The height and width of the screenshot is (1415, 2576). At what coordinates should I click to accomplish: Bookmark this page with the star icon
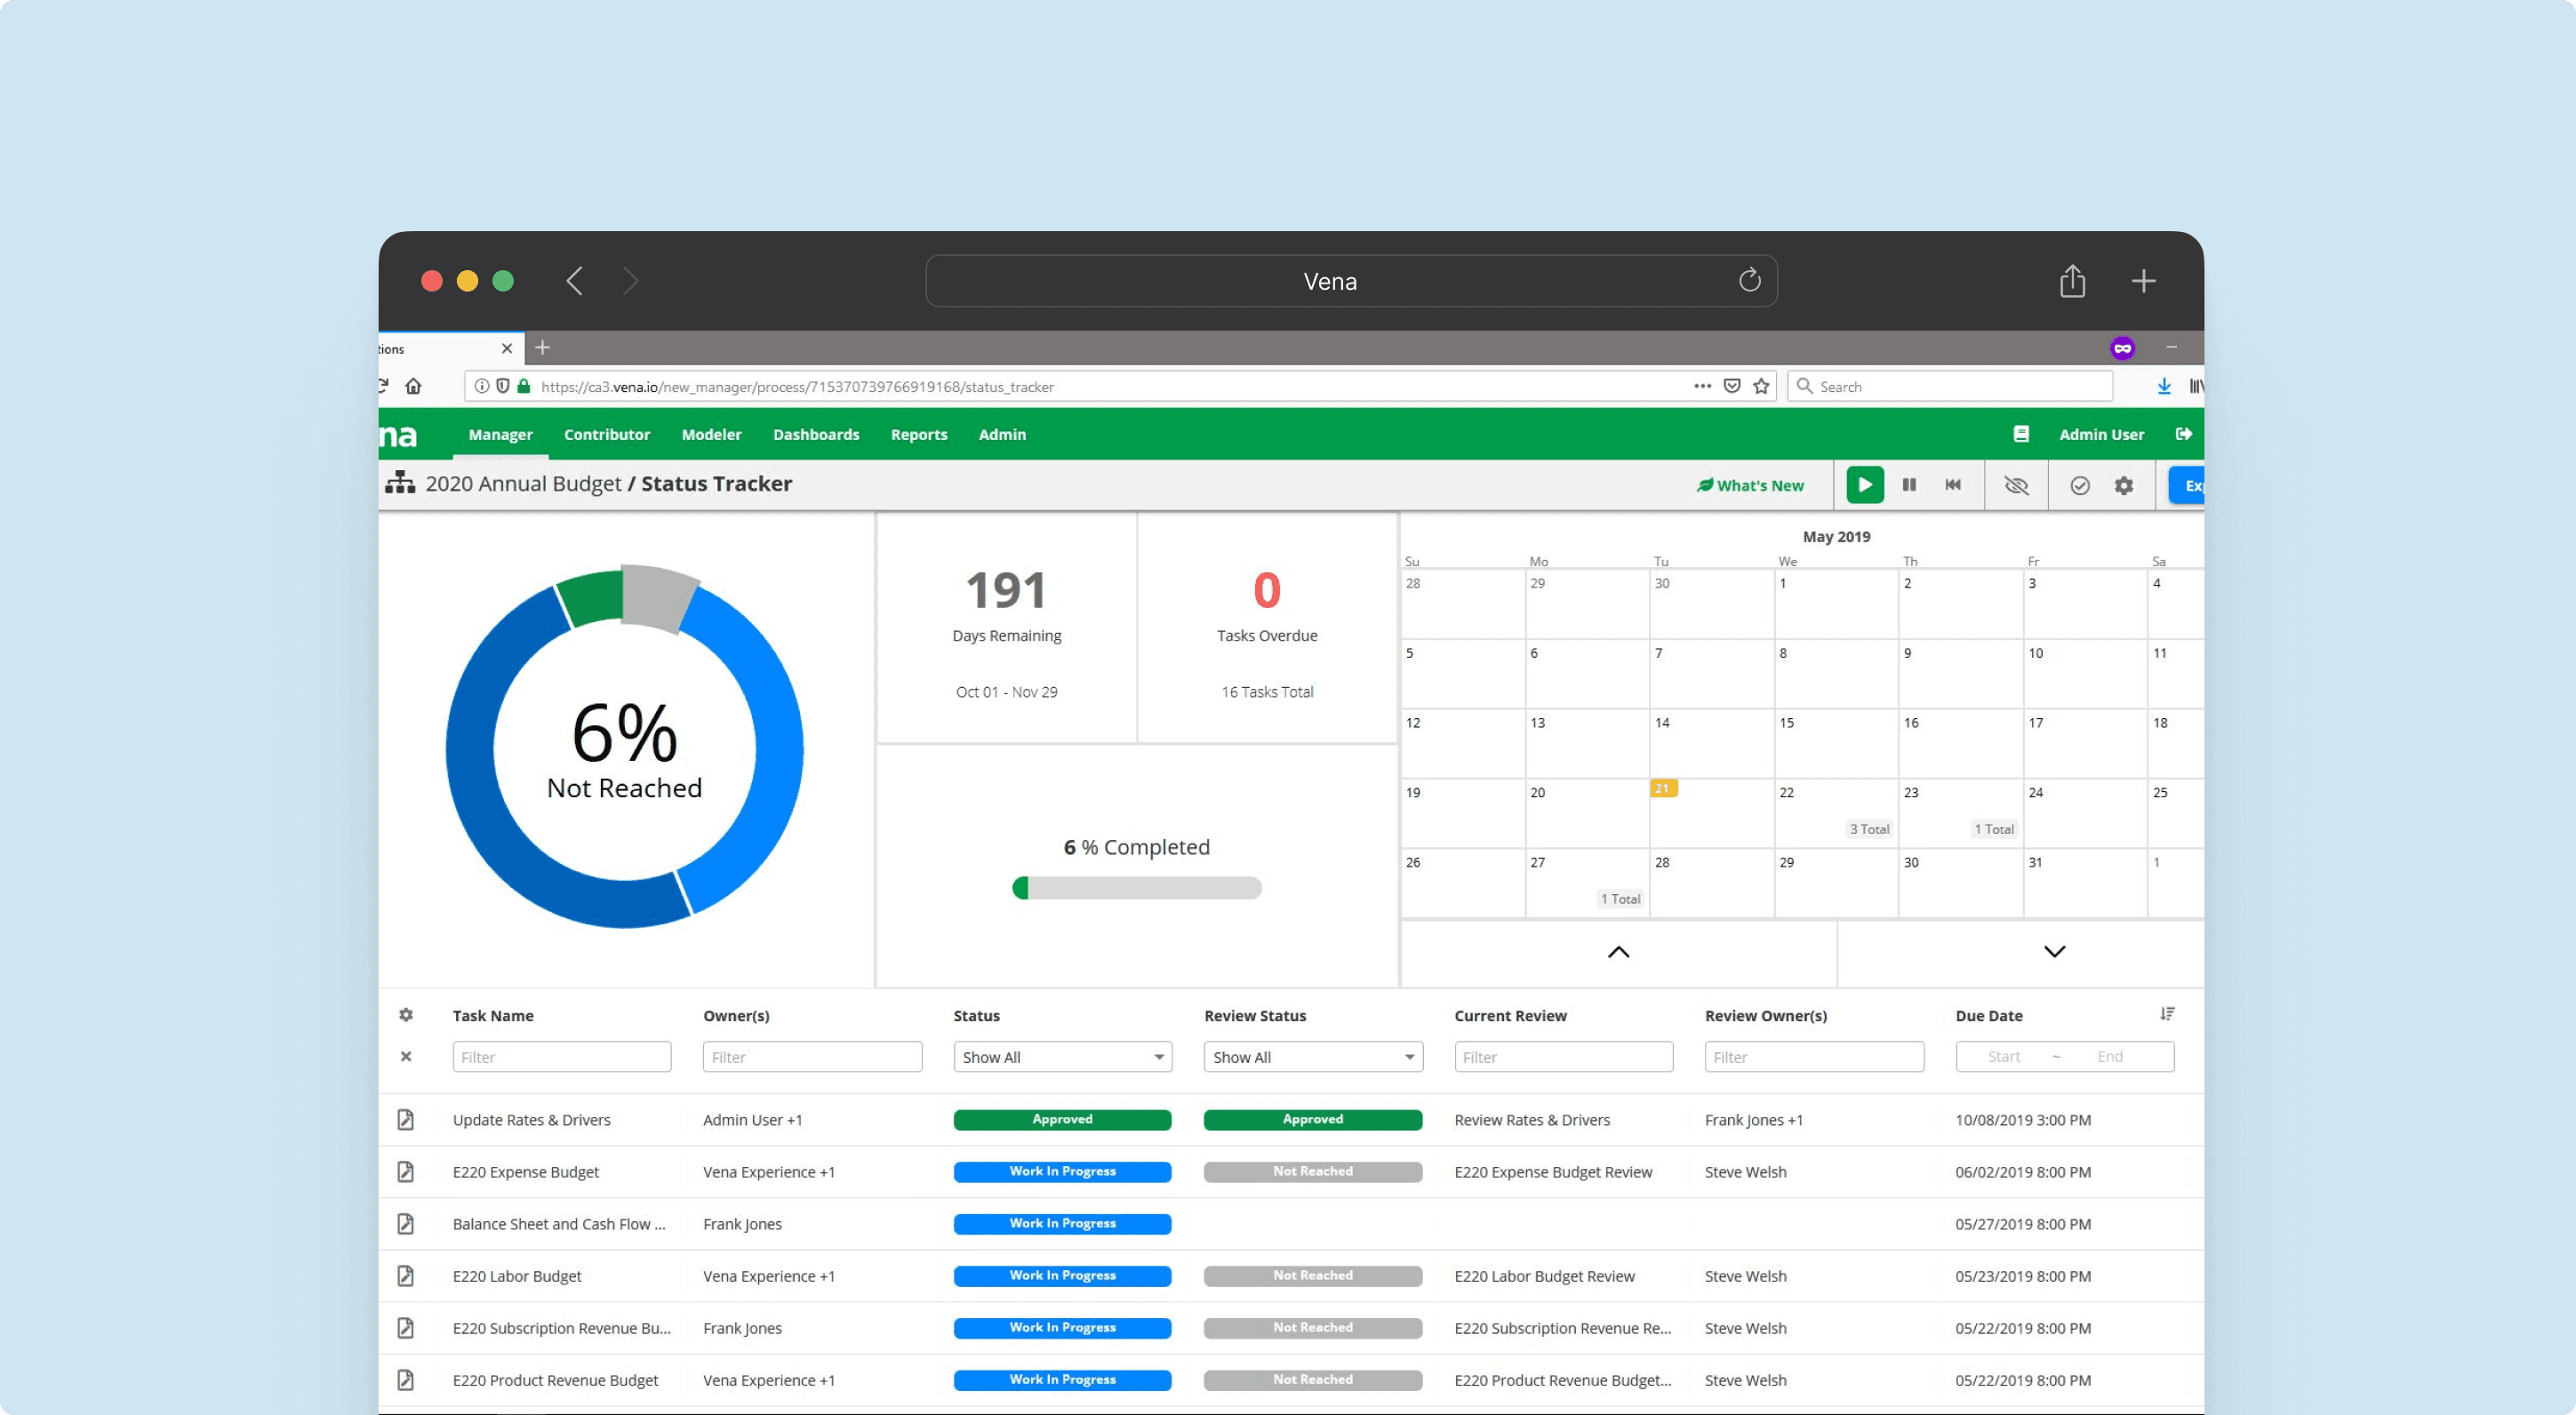click(1761, 386)
